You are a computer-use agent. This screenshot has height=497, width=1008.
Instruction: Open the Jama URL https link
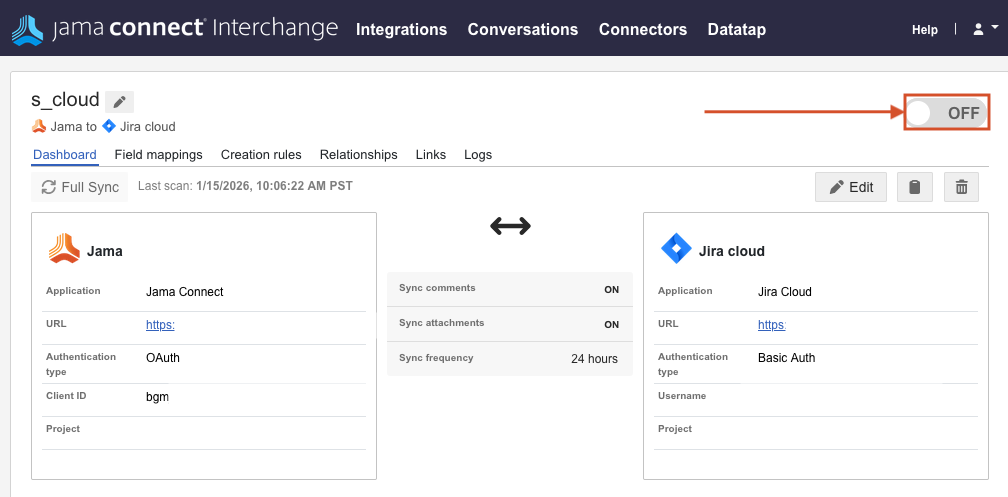pos(160,325)
